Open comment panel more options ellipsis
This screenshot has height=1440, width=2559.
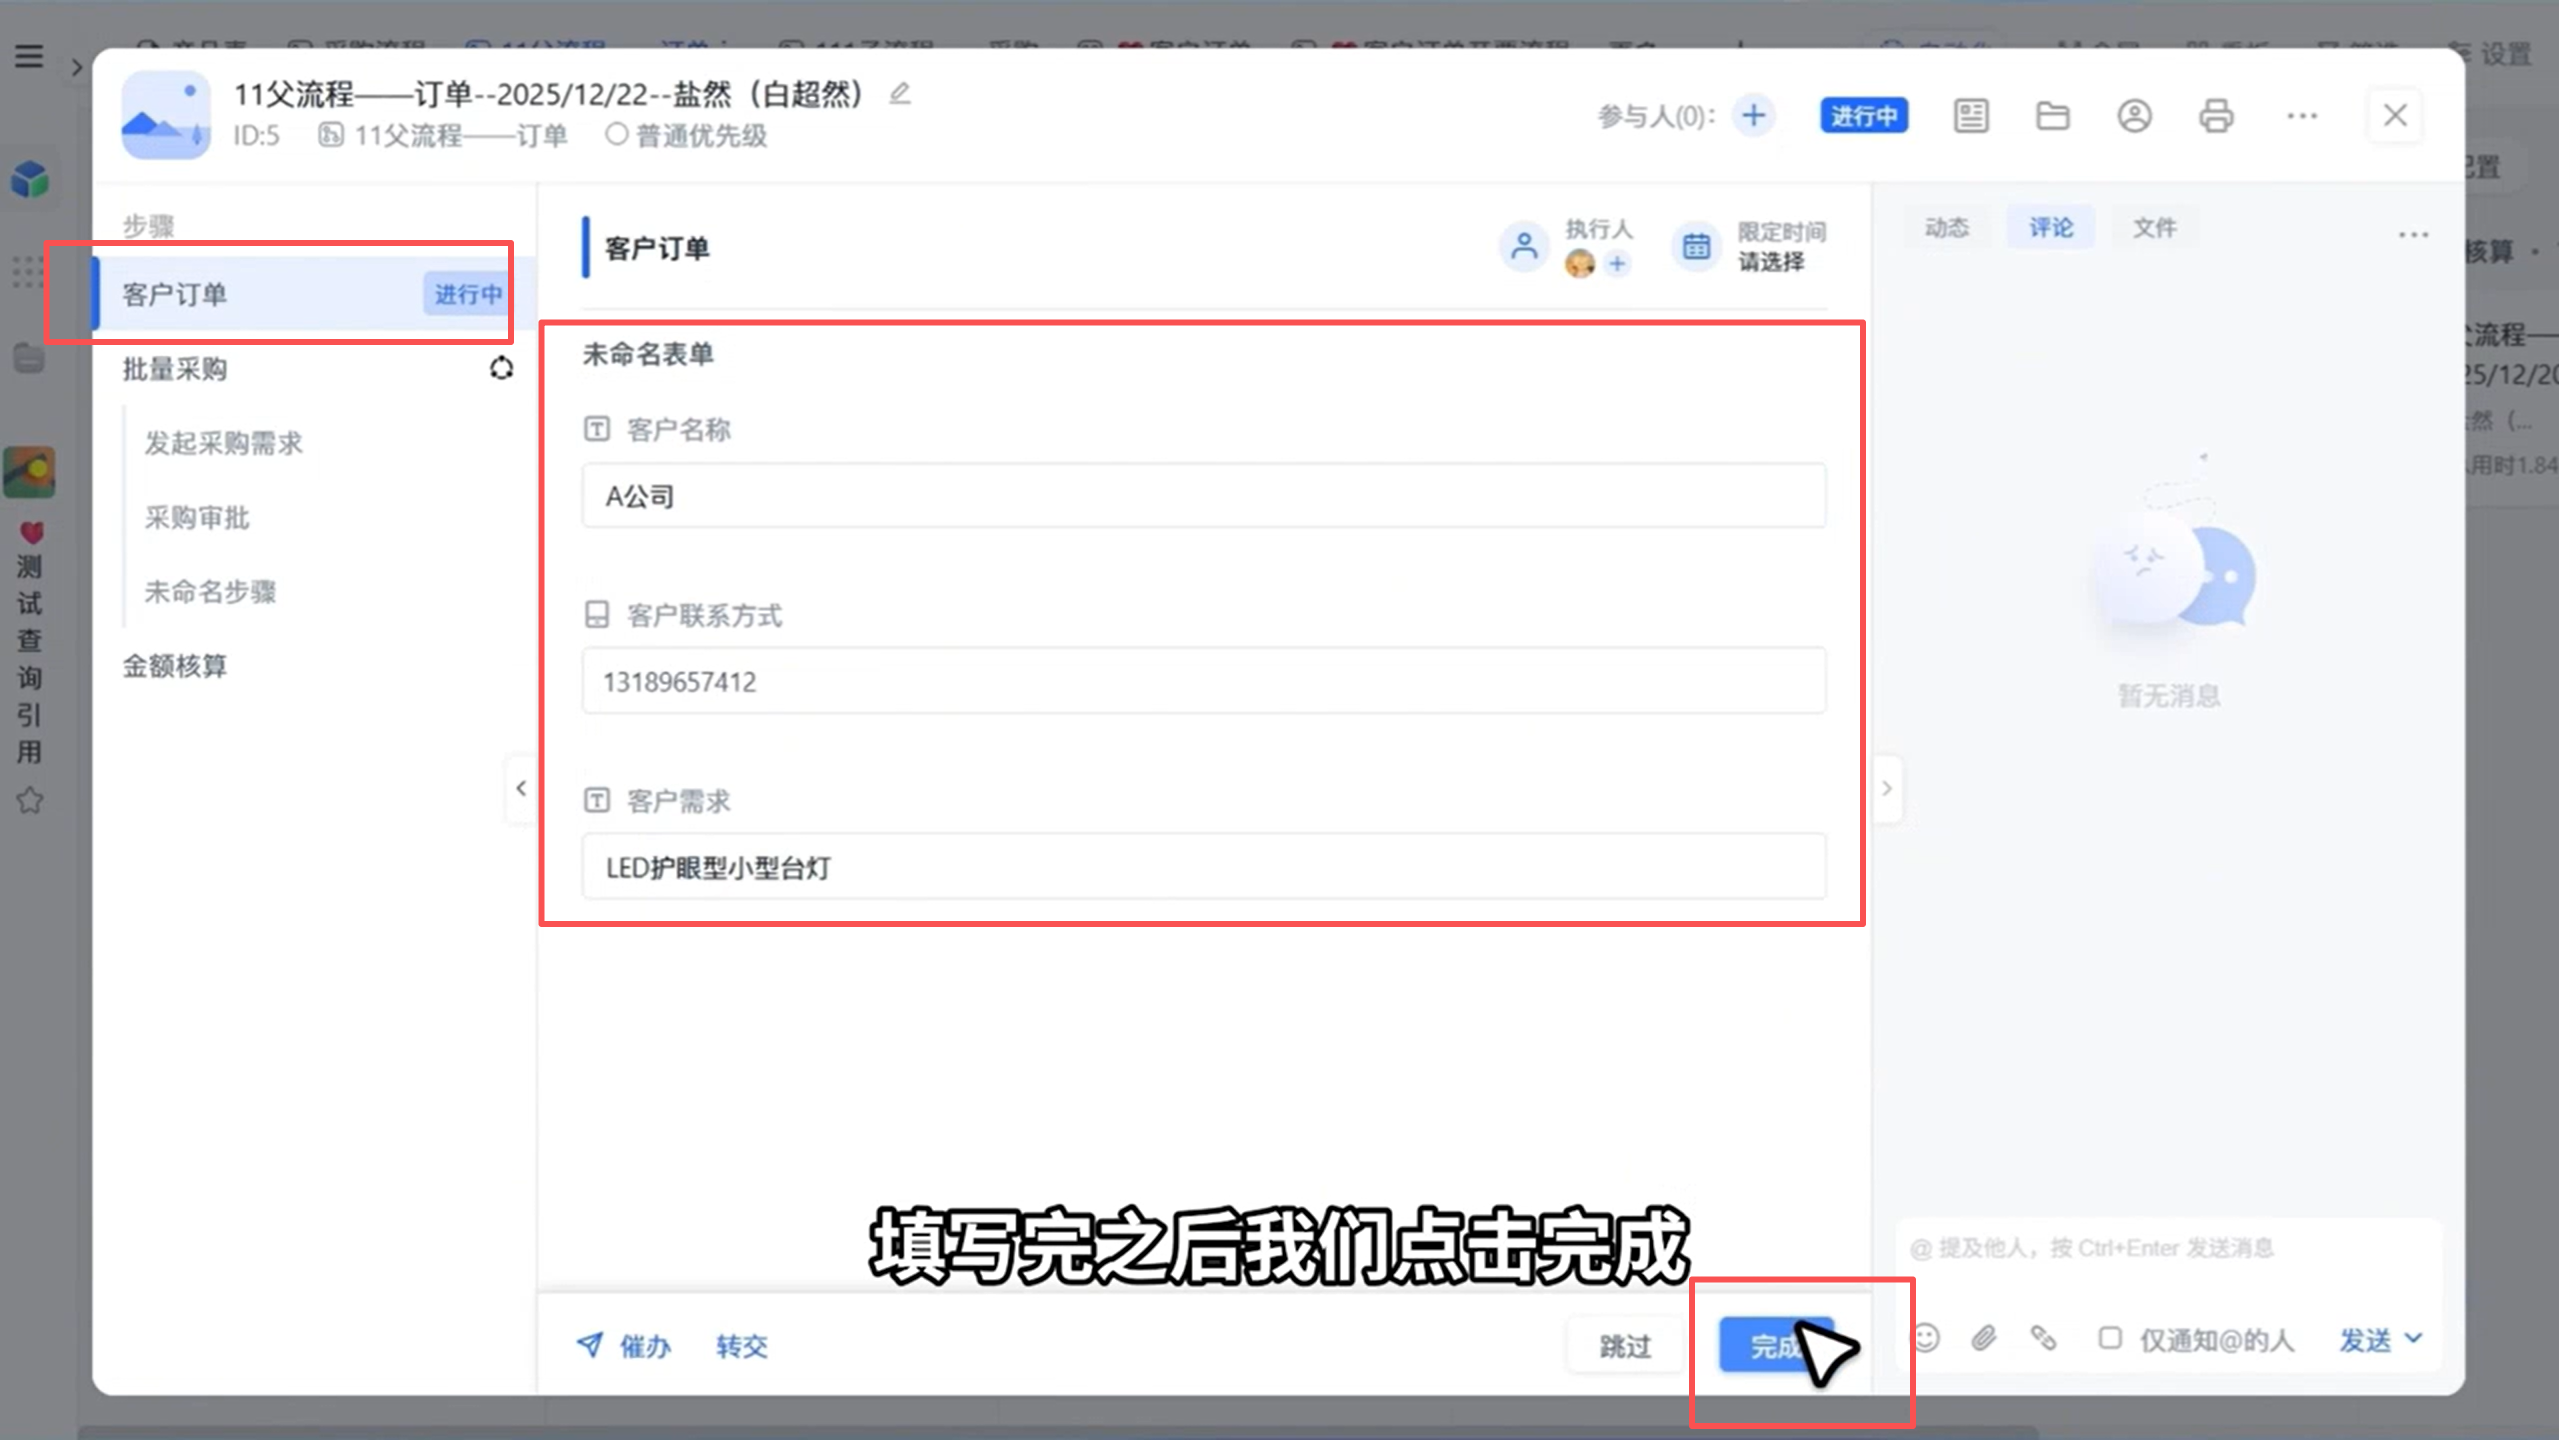pyautogui.click(x=2413, y=235)
